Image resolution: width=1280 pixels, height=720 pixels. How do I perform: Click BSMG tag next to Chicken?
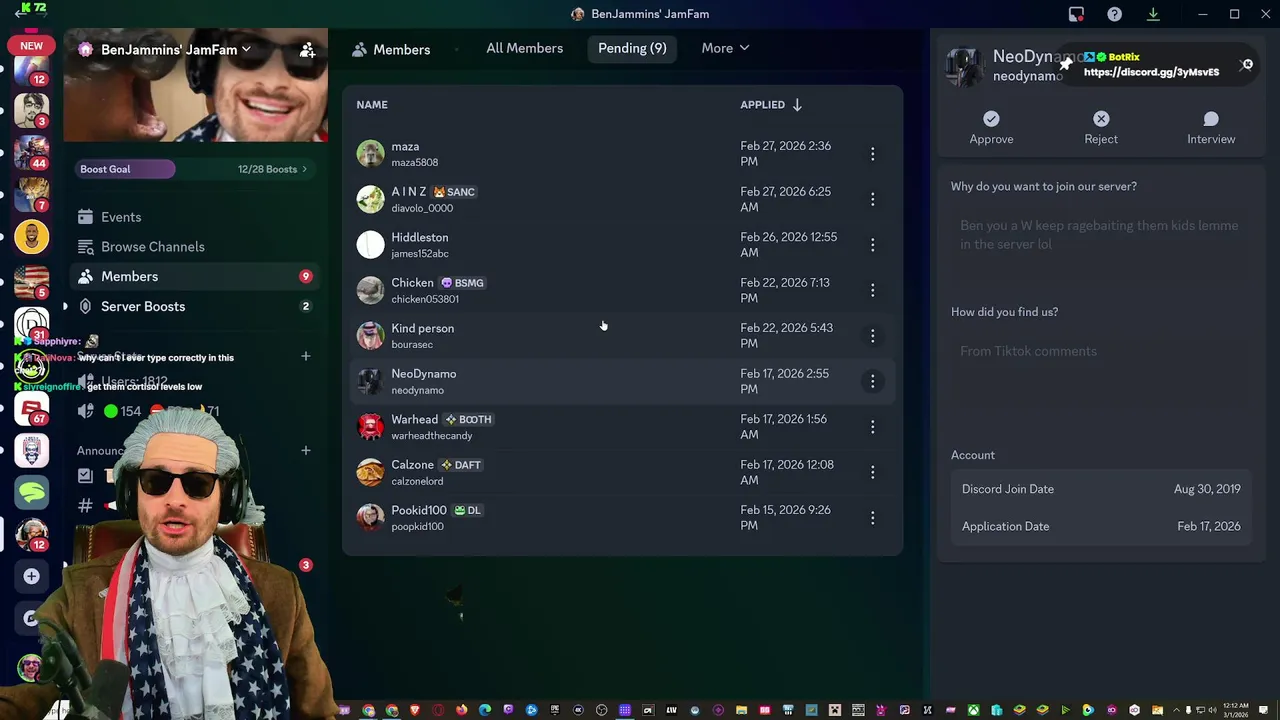pyautogui.click(x=462, y=283)
